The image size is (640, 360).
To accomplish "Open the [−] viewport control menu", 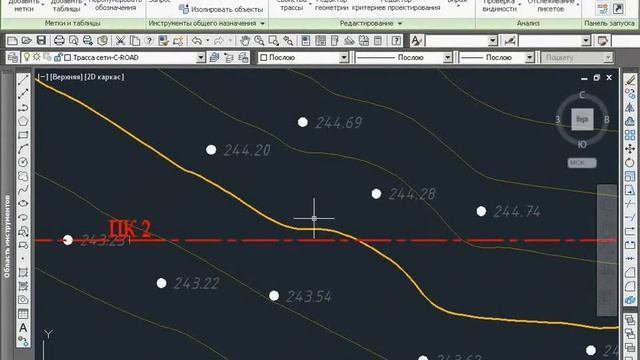I will pos(42,77).
